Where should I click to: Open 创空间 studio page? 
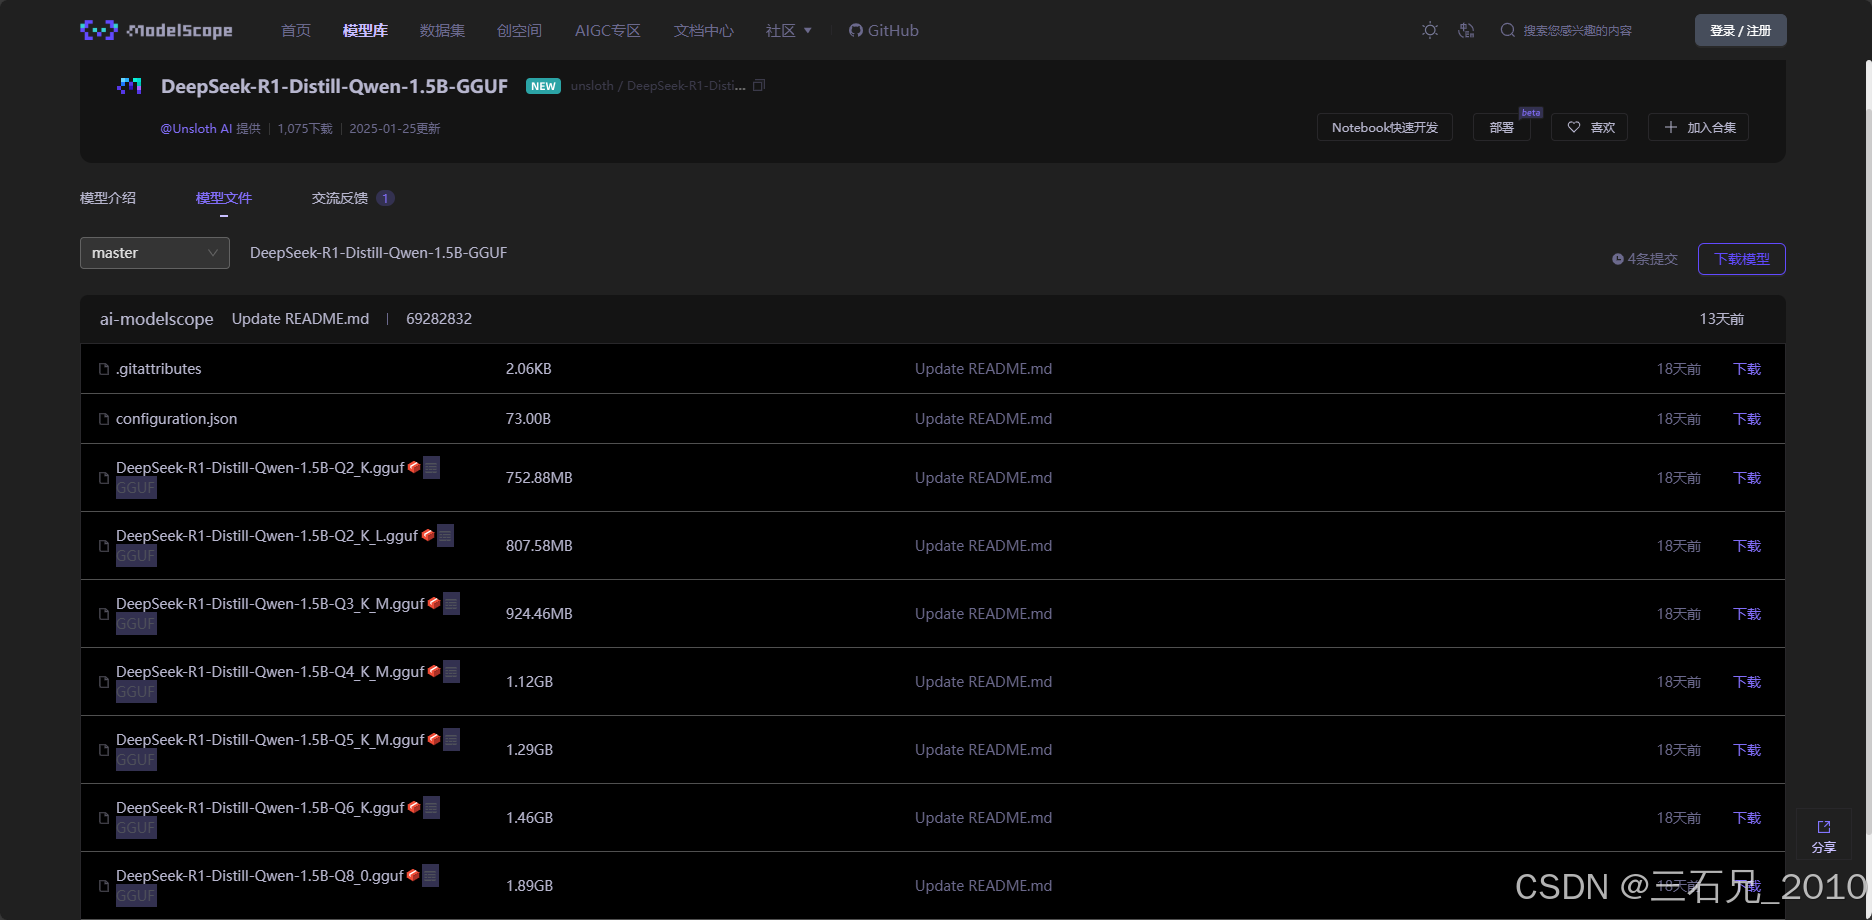coord(519,30)
